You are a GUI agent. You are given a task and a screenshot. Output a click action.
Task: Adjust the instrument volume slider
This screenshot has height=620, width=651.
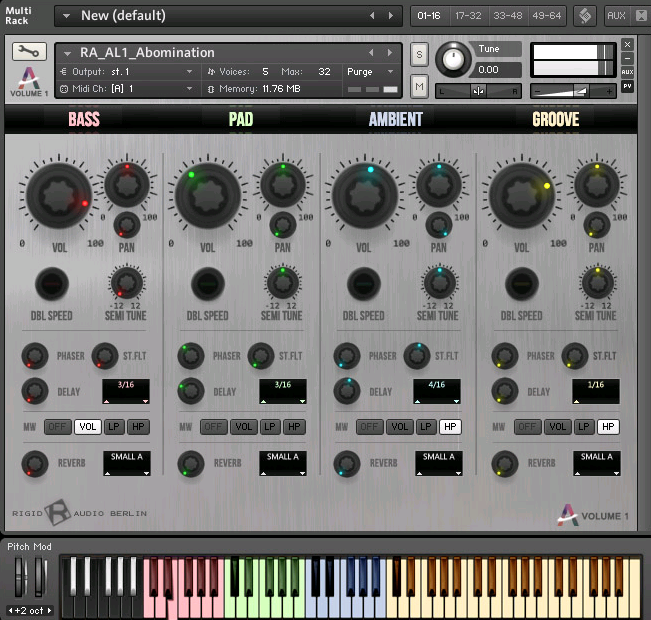(573, 91)
